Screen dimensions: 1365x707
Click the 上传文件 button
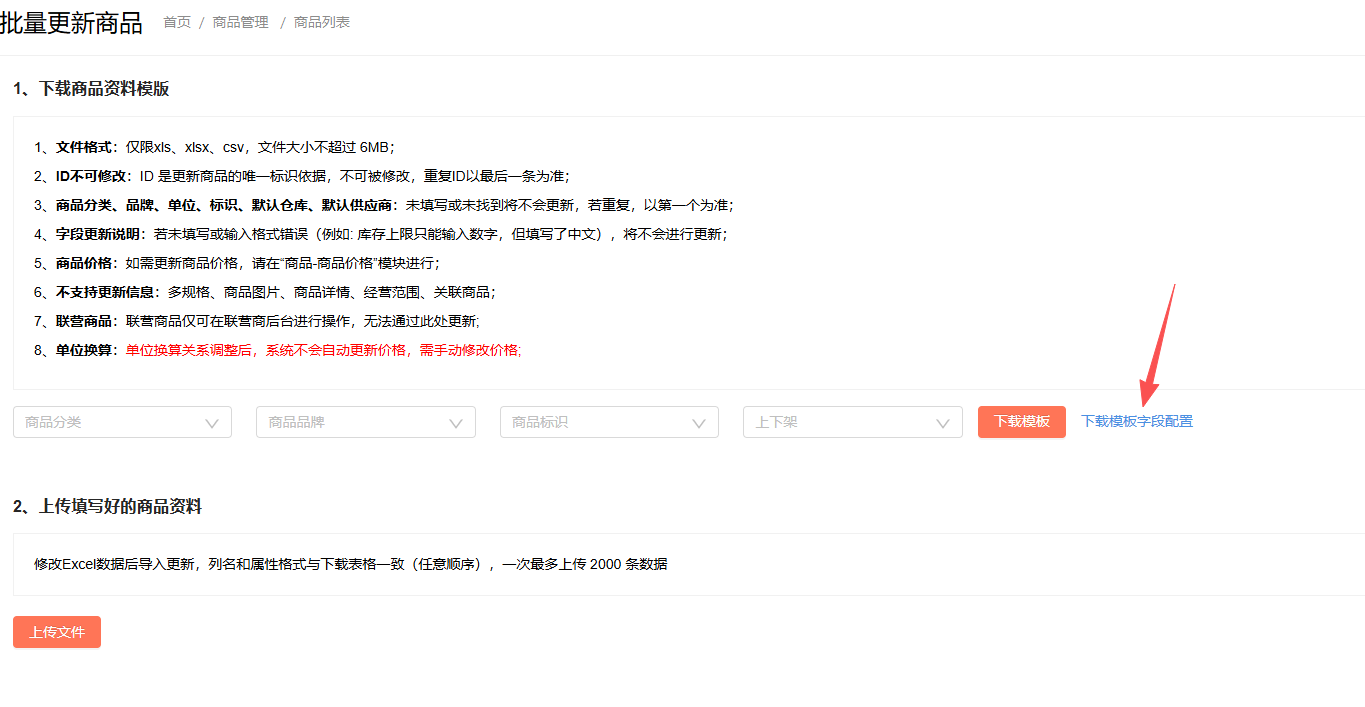57,632
